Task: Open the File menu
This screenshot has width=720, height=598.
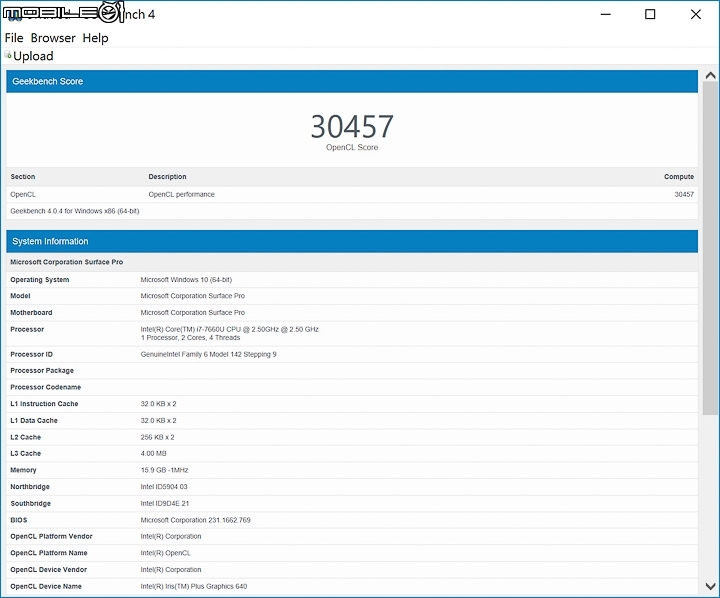Action: click(x=14, y=38)
